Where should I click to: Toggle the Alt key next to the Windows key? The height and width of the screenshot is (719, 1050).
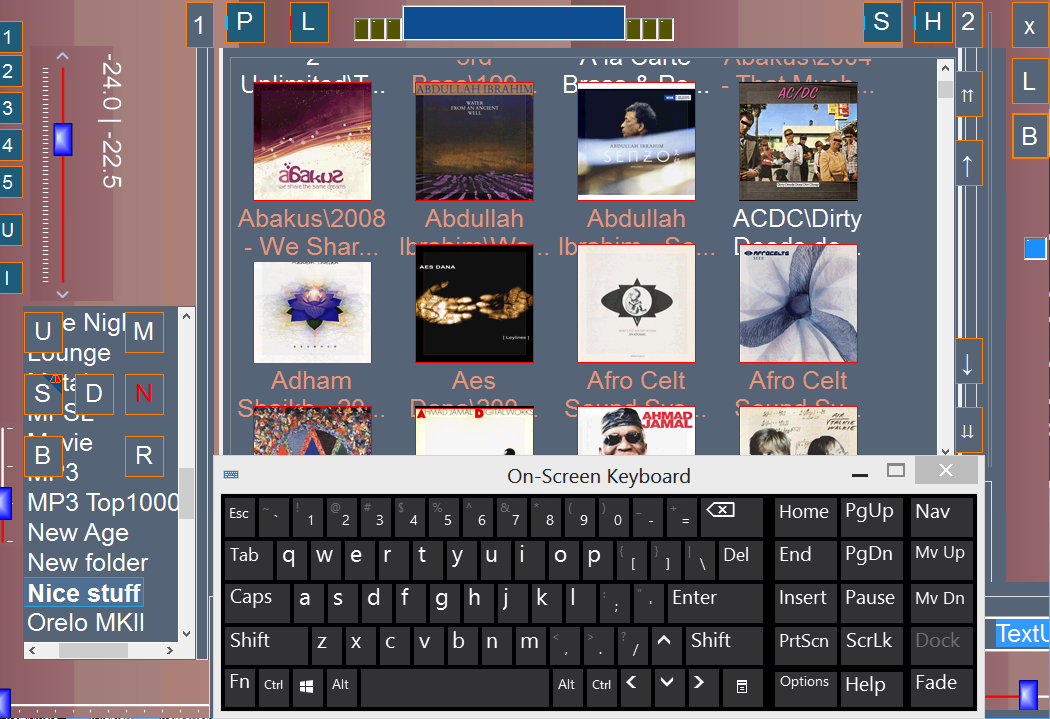[x=340, y=687]
